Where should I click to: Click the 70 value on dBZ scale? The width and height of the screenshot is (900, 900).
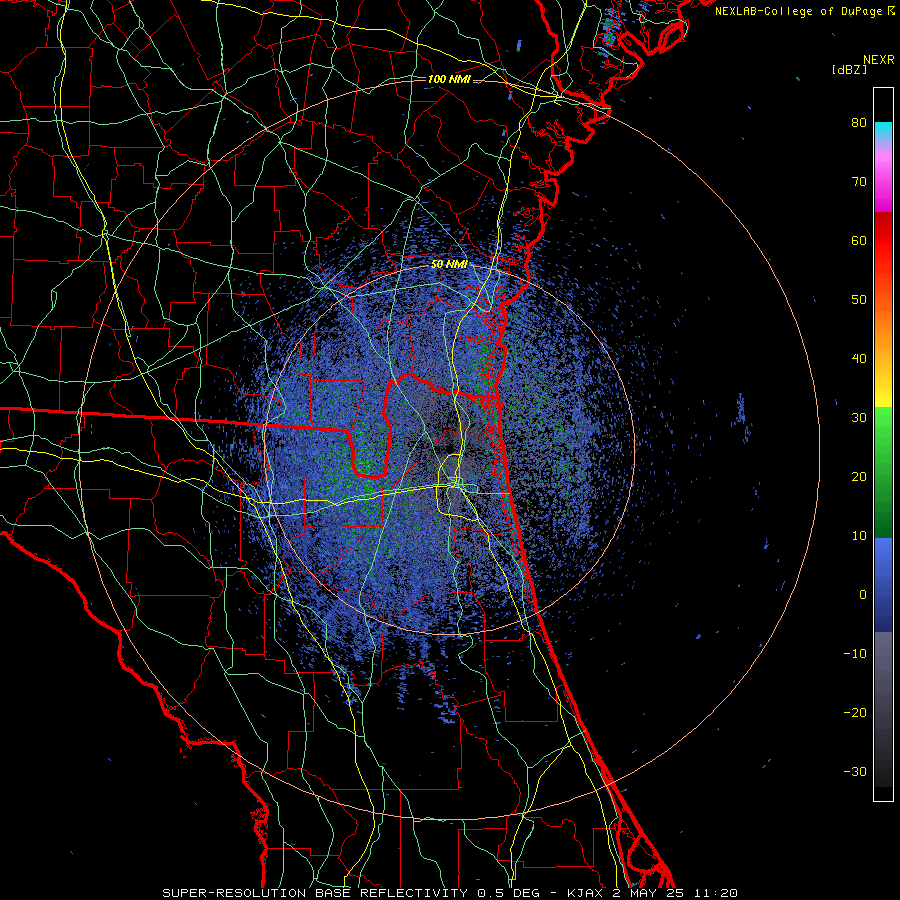pyautogui.click(x=859, y=182)
